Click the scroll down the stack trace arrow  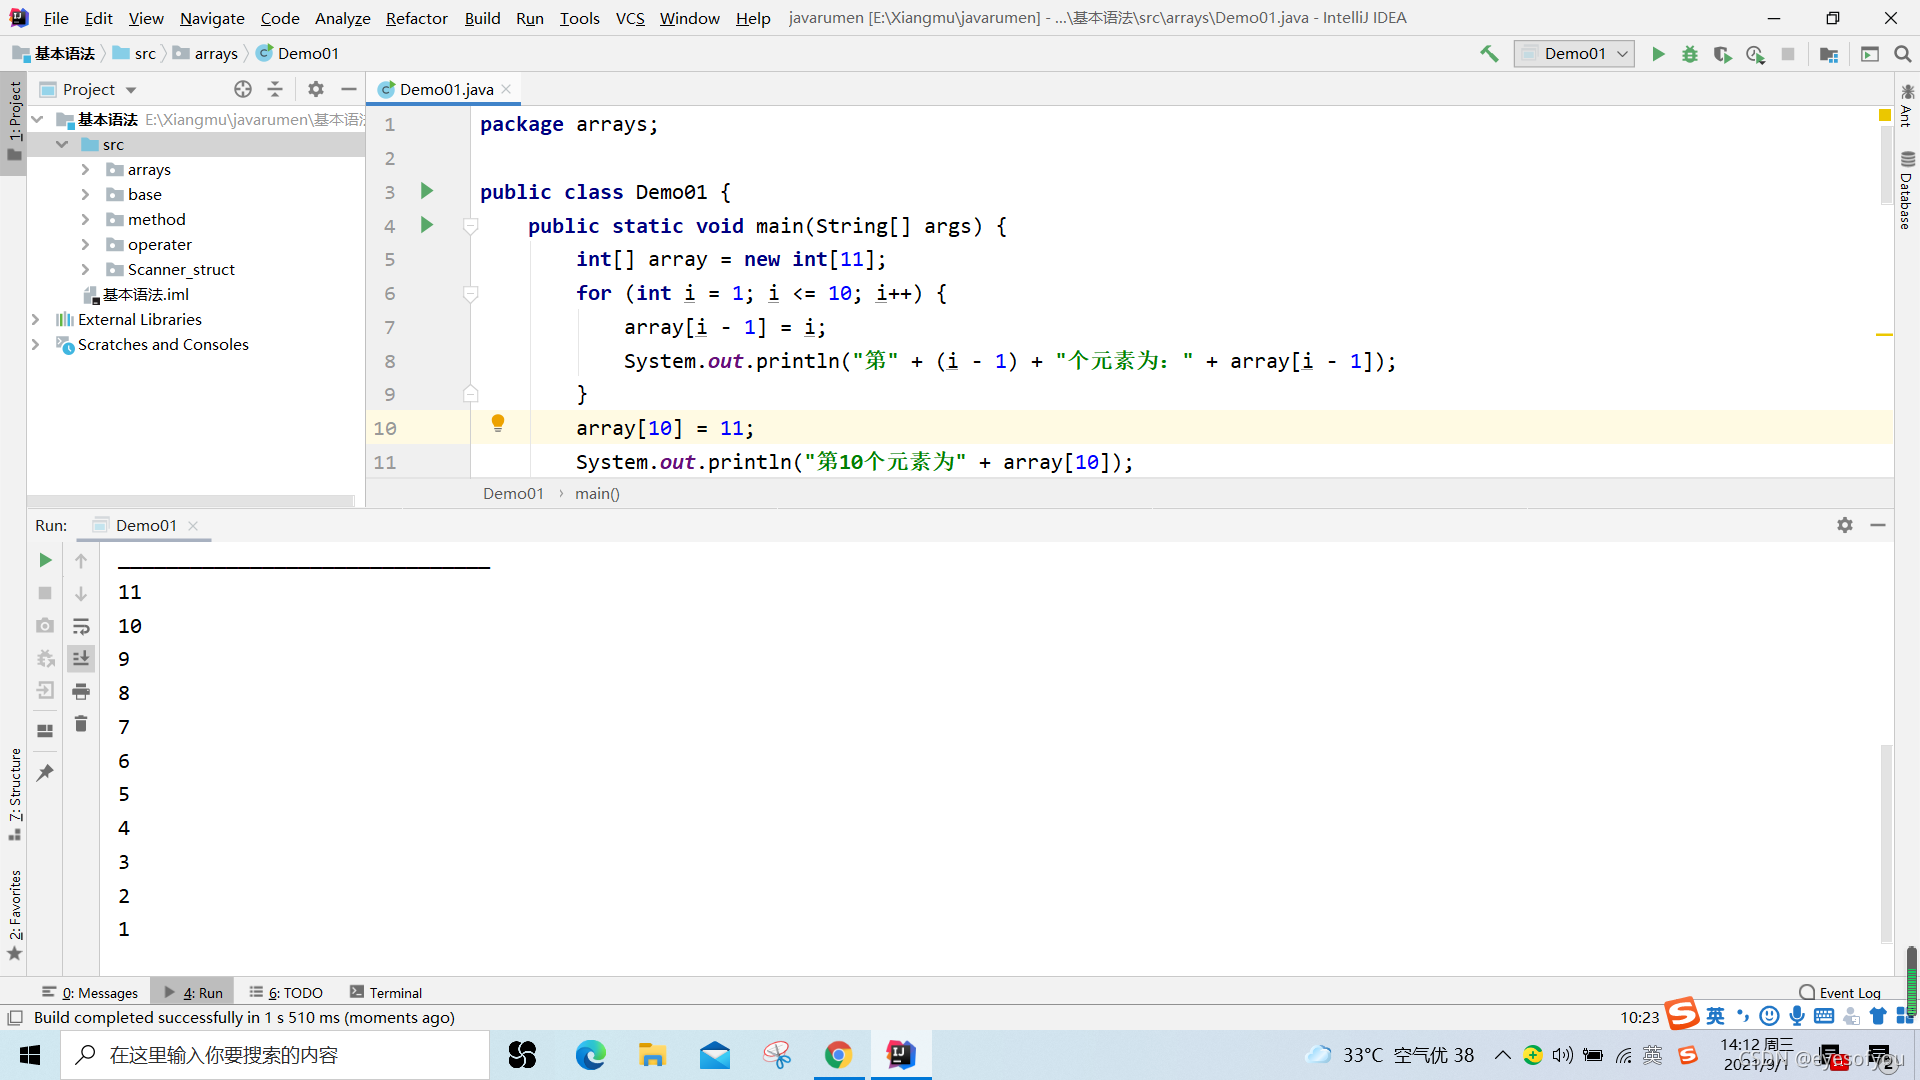81,593
